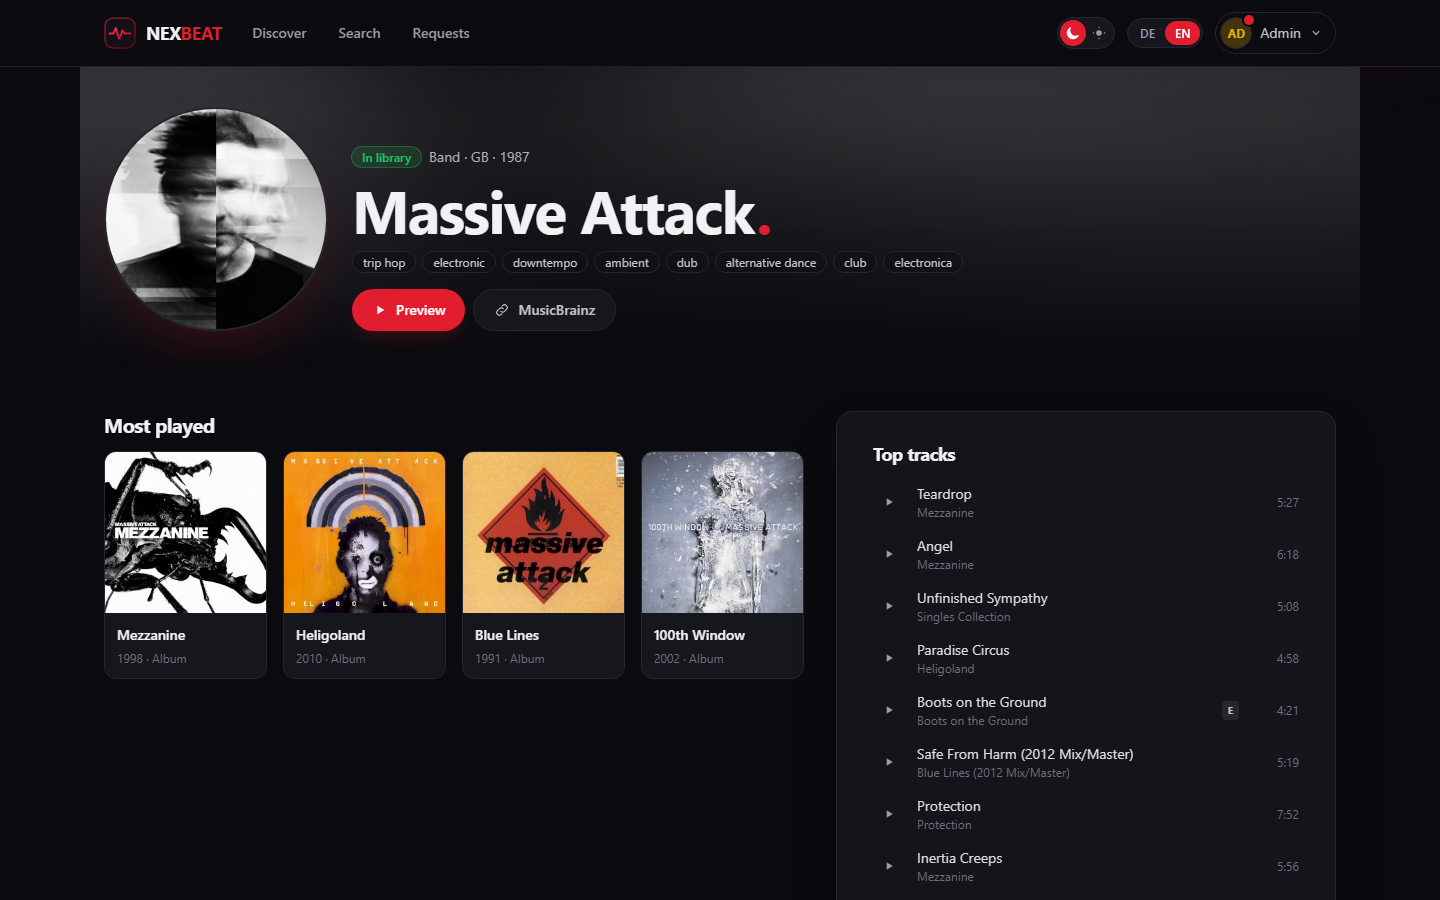This screenshot has height=900, width=1440.
Task: Play the Paradise Circus track
Action: coord(889,658)
